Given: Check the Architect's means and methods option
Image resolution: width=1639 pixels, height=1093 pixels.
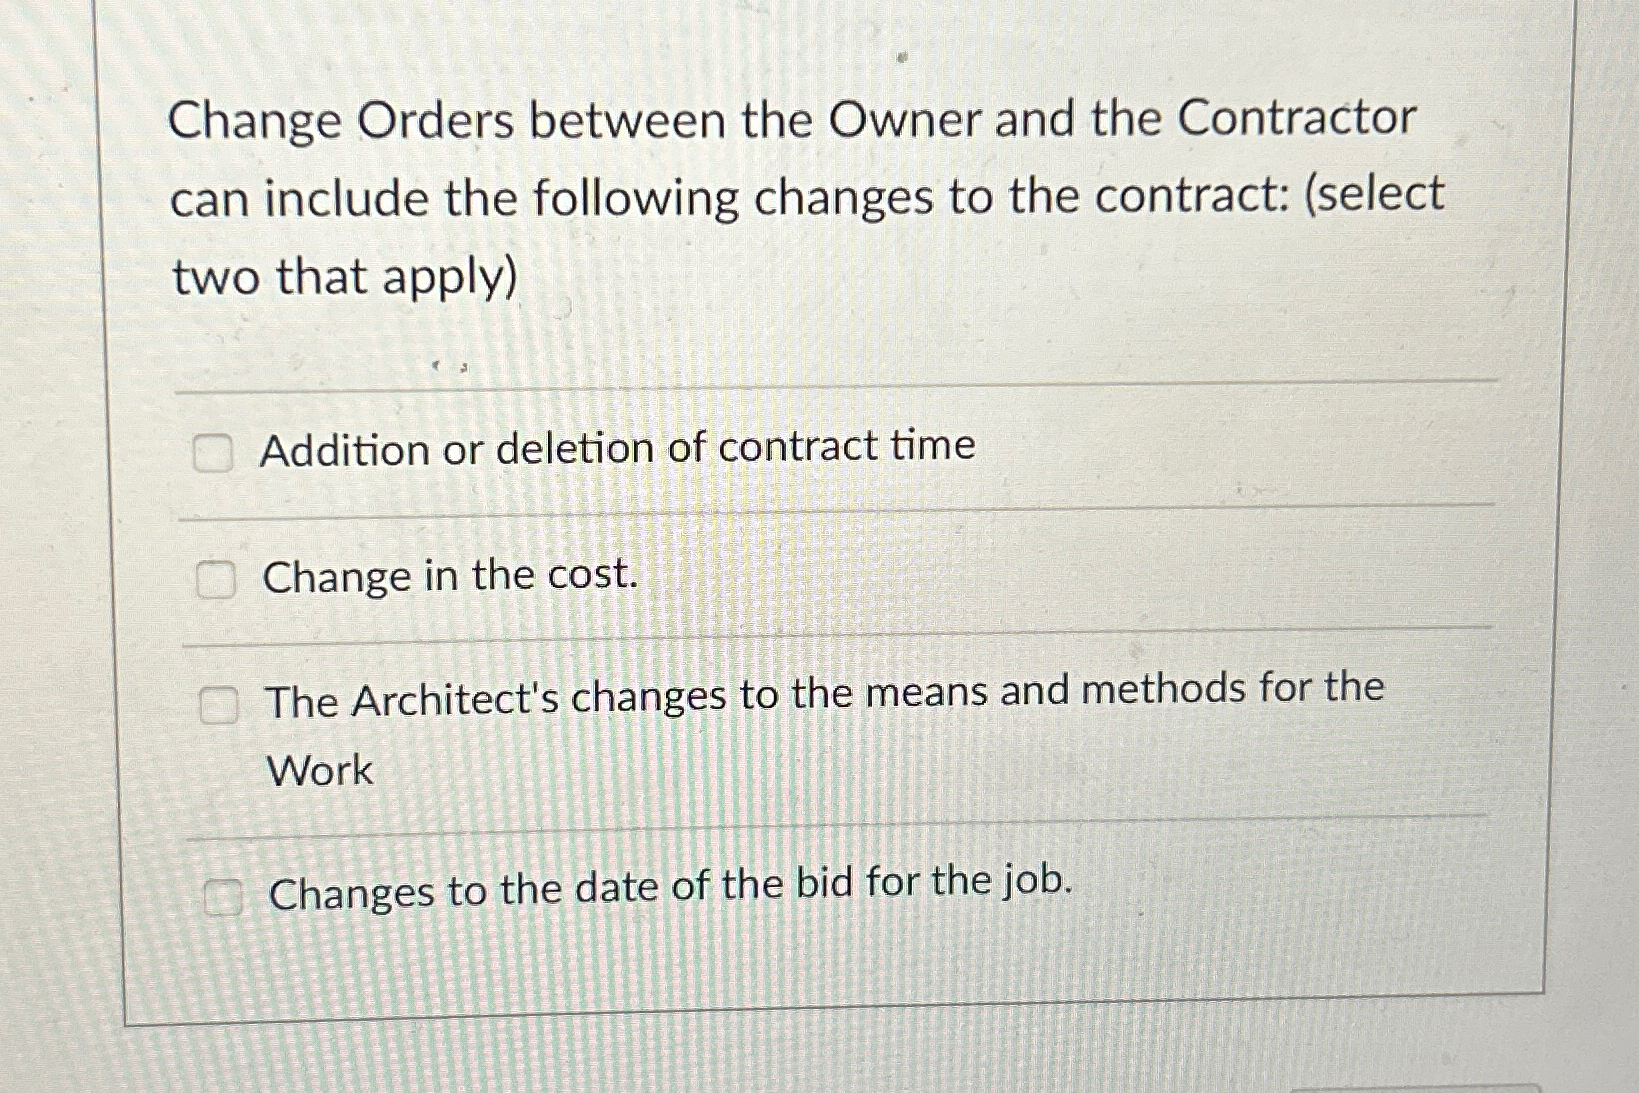Looking at the screenshot, I should (220, 705).
